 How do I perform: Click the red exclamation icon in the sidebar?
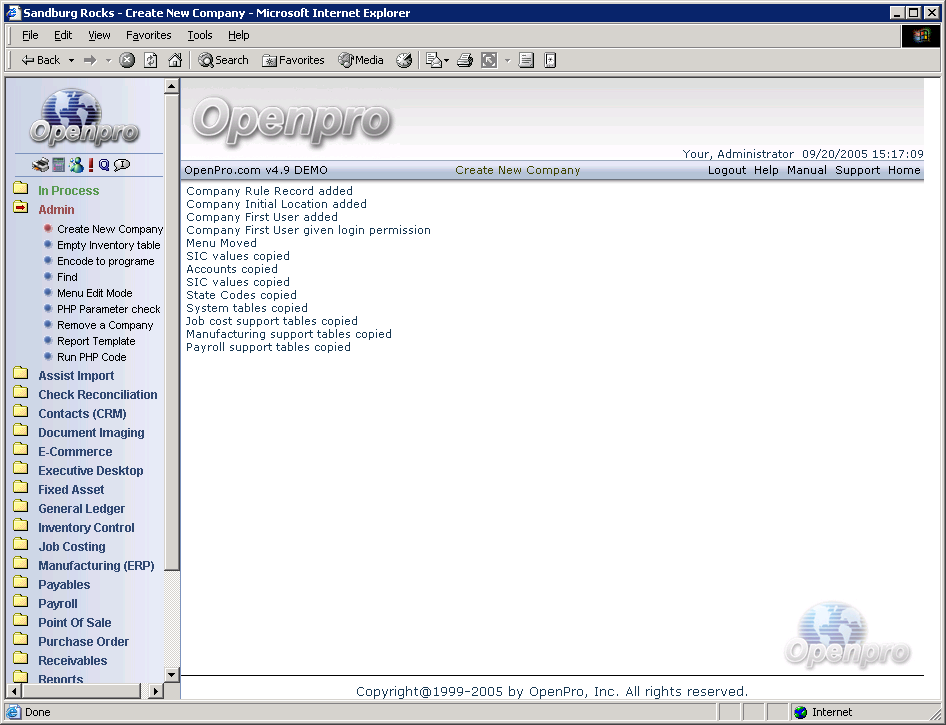(x=91, y=165)
